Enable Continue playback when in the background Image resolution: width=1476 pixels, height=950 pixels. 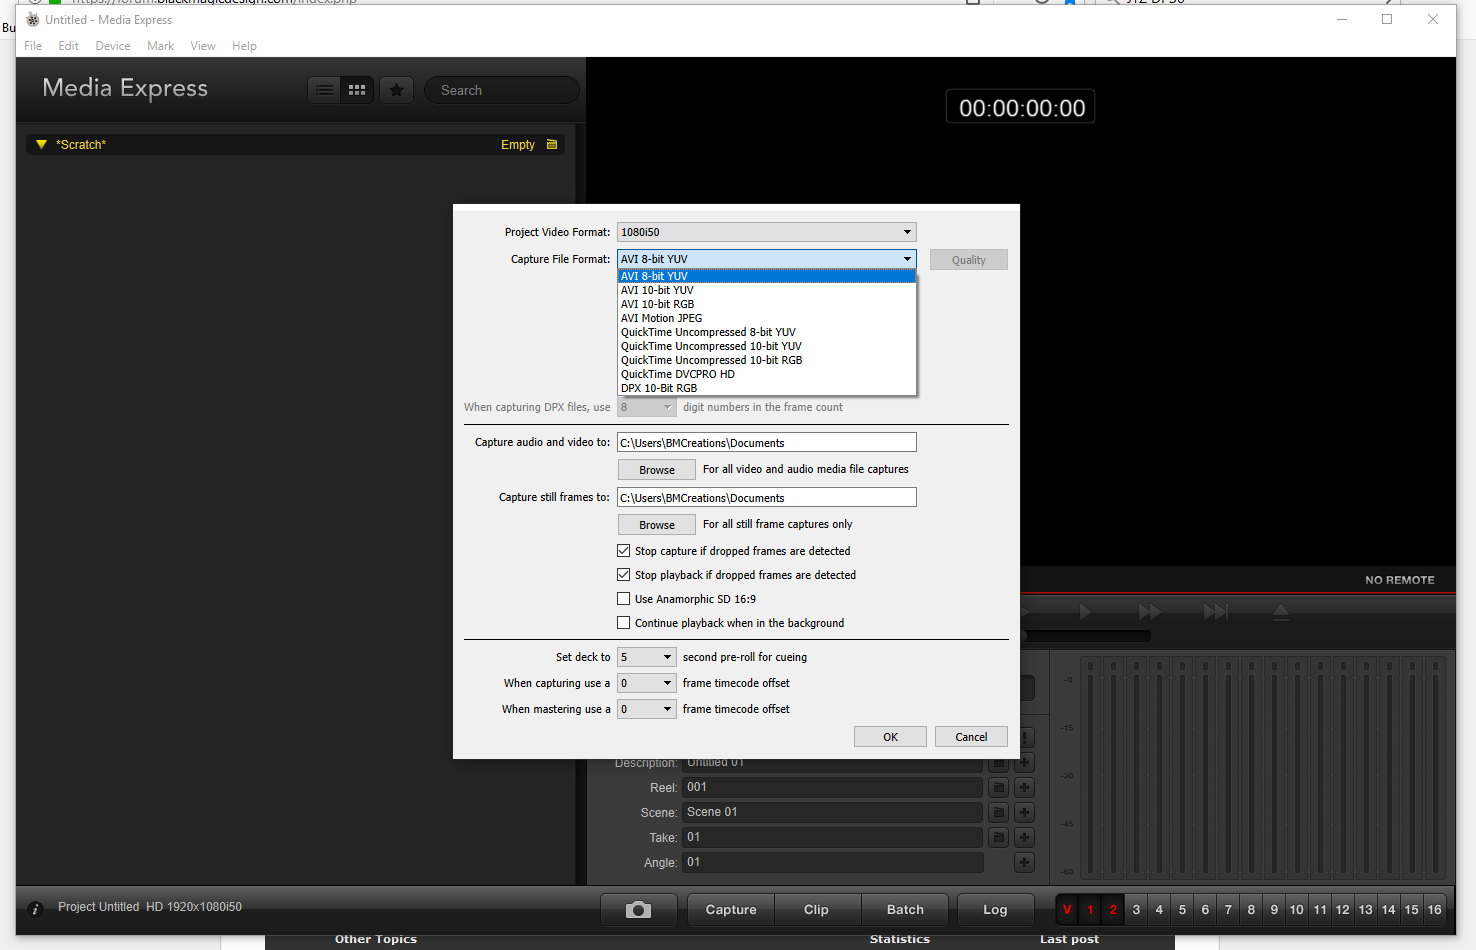[x=624, y=623]
